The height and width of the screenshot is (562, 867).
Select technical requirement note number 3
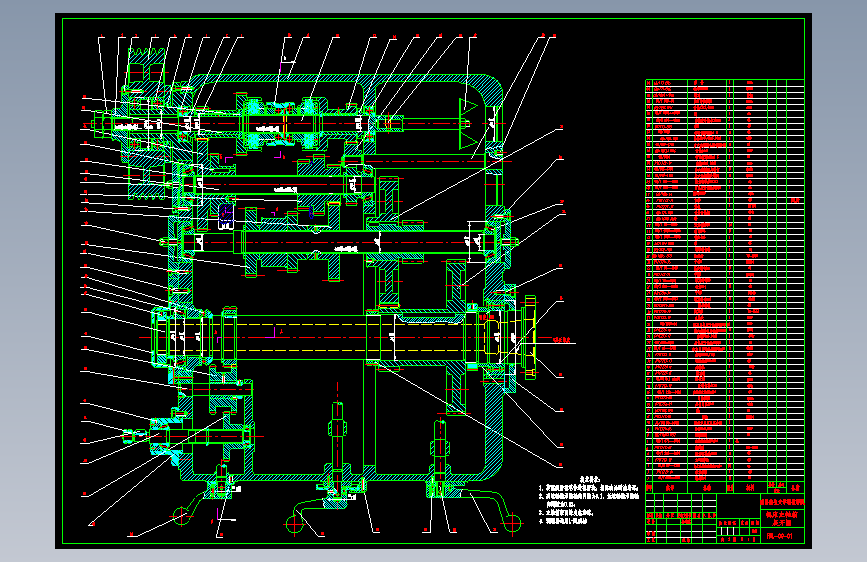567,513
